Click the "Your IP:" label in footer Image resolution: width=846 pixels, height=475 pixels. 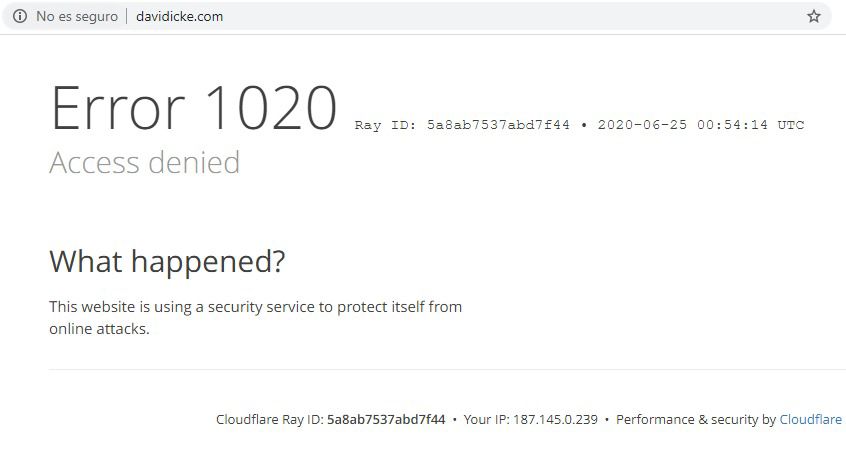point(486,420)
